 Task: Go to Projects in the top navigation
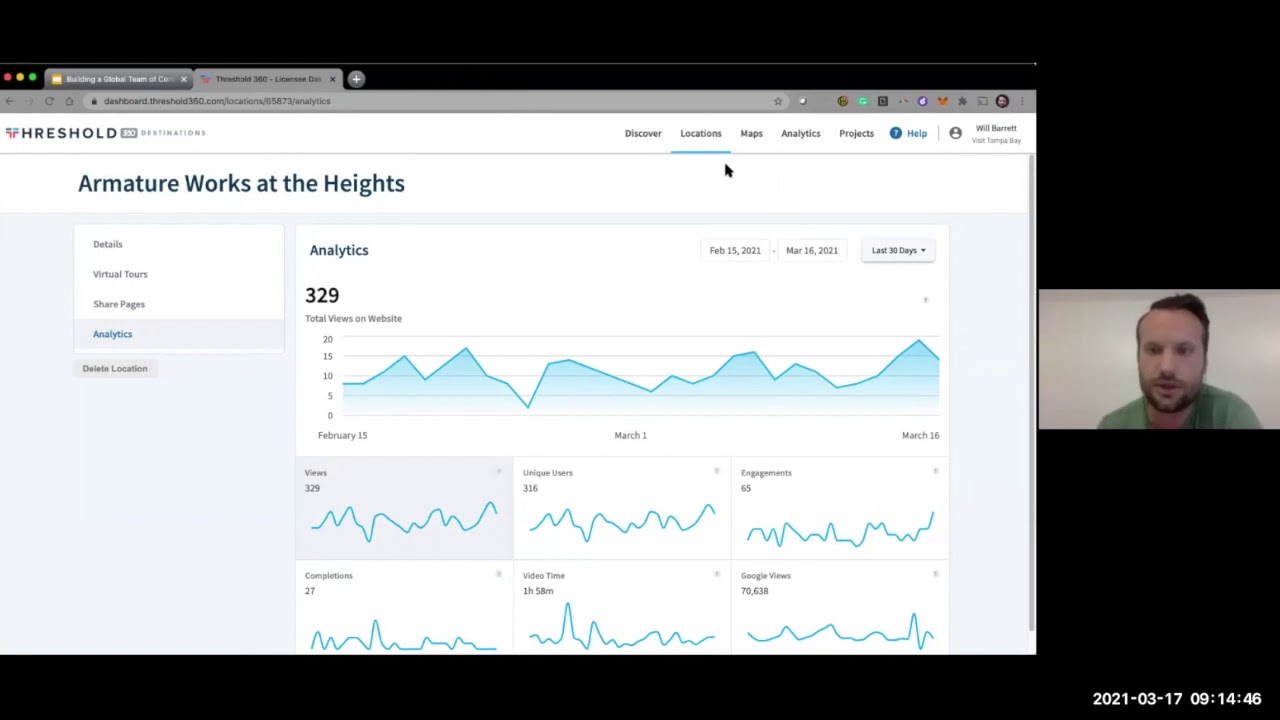pyautogui.click(x=856, y=133)
